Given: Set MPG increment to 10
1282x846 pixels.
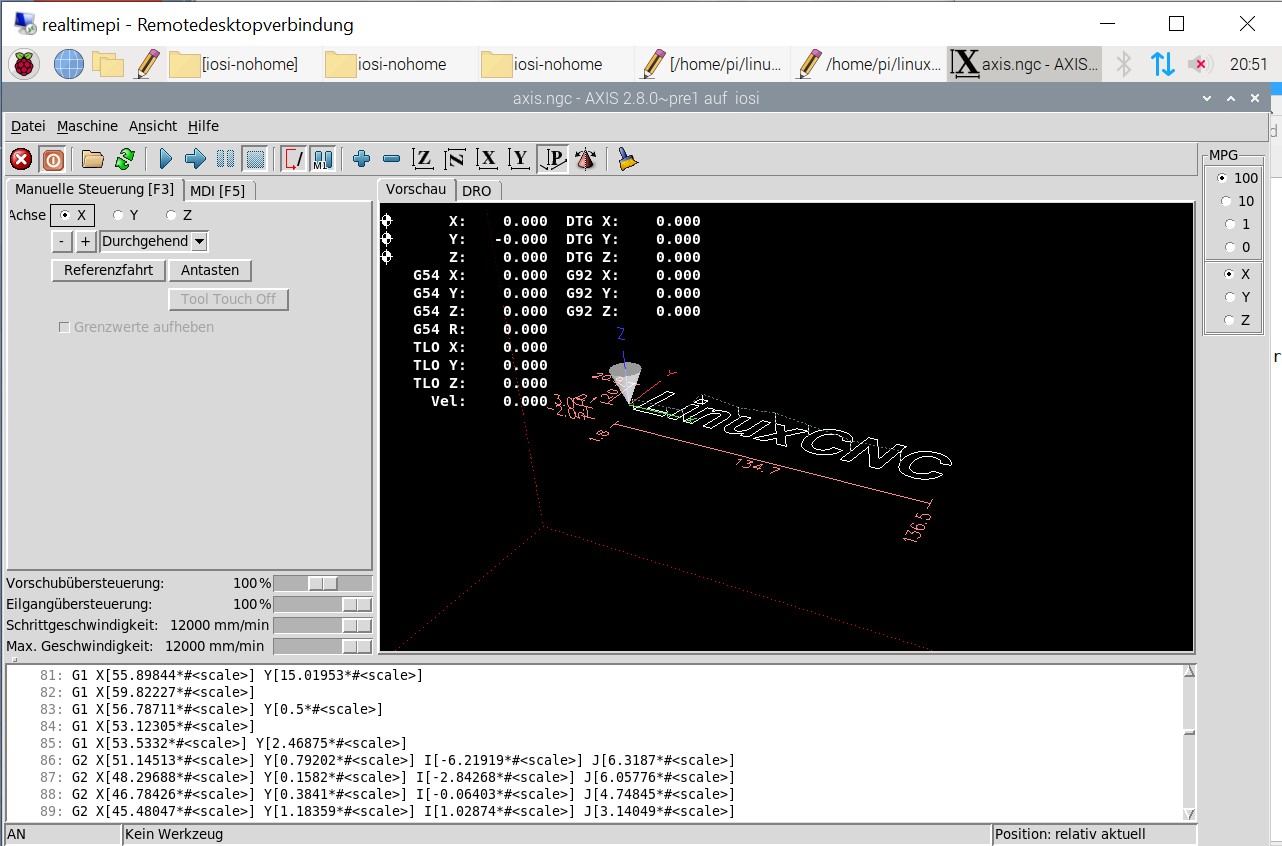Looking at the screenshot, I should click(x=1230, y=201).
